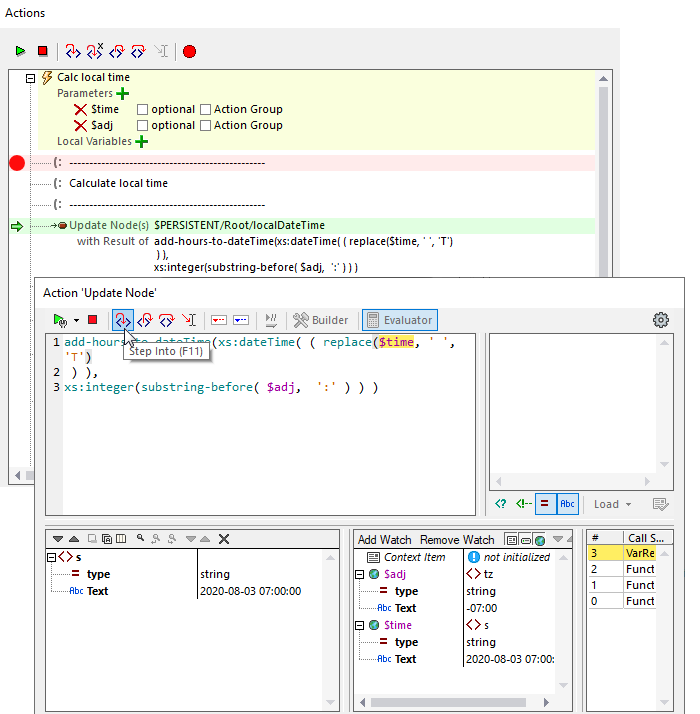The image size is (700, 714).
Task: Check Action Group for the $adj parameter
Action: click(x=205, y=126)
